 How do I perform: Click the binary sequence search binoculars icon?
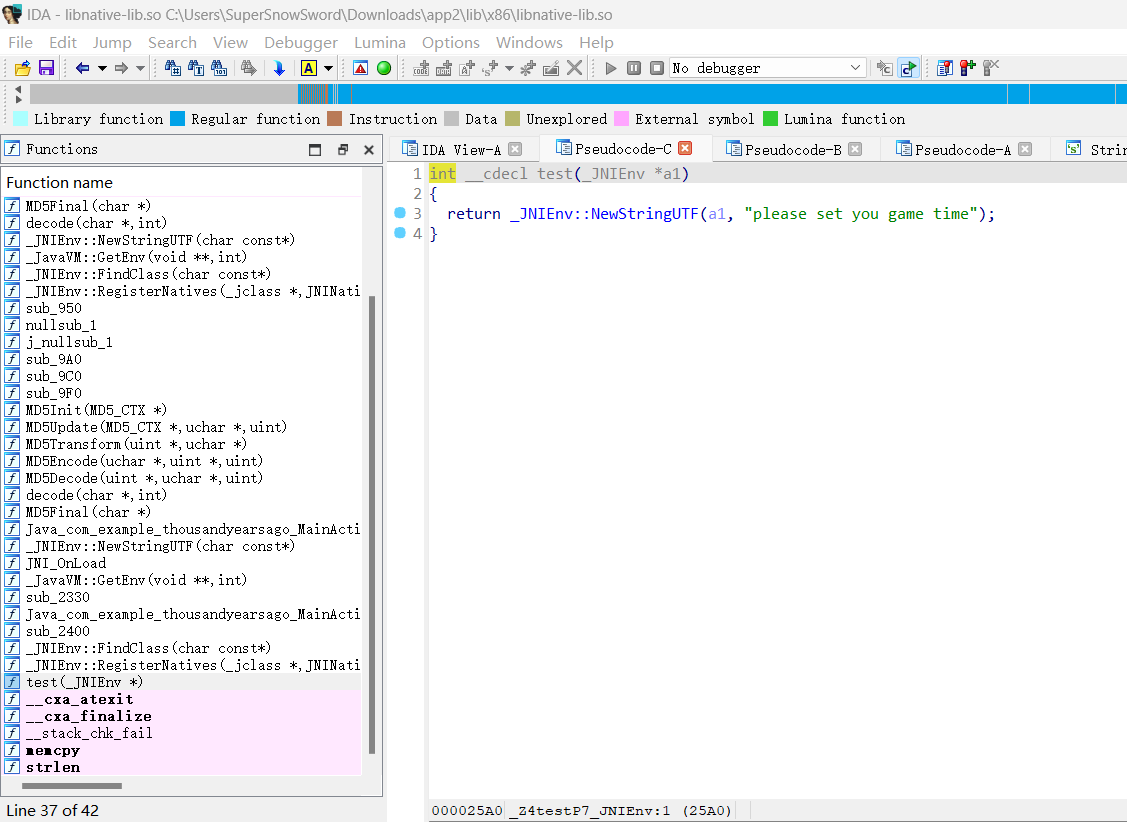[x=218, y=68]
